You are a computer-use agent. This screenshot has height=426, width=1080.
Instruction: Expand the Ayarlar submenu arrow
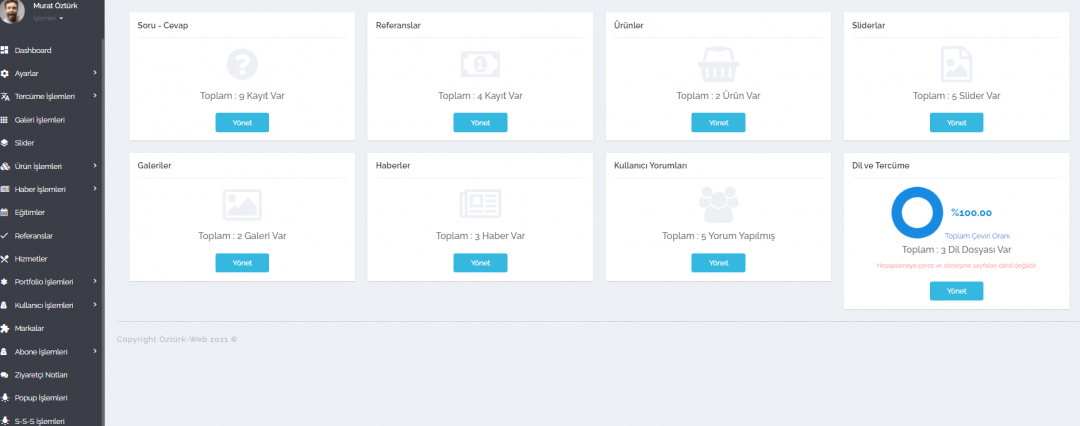coord(95,73)
